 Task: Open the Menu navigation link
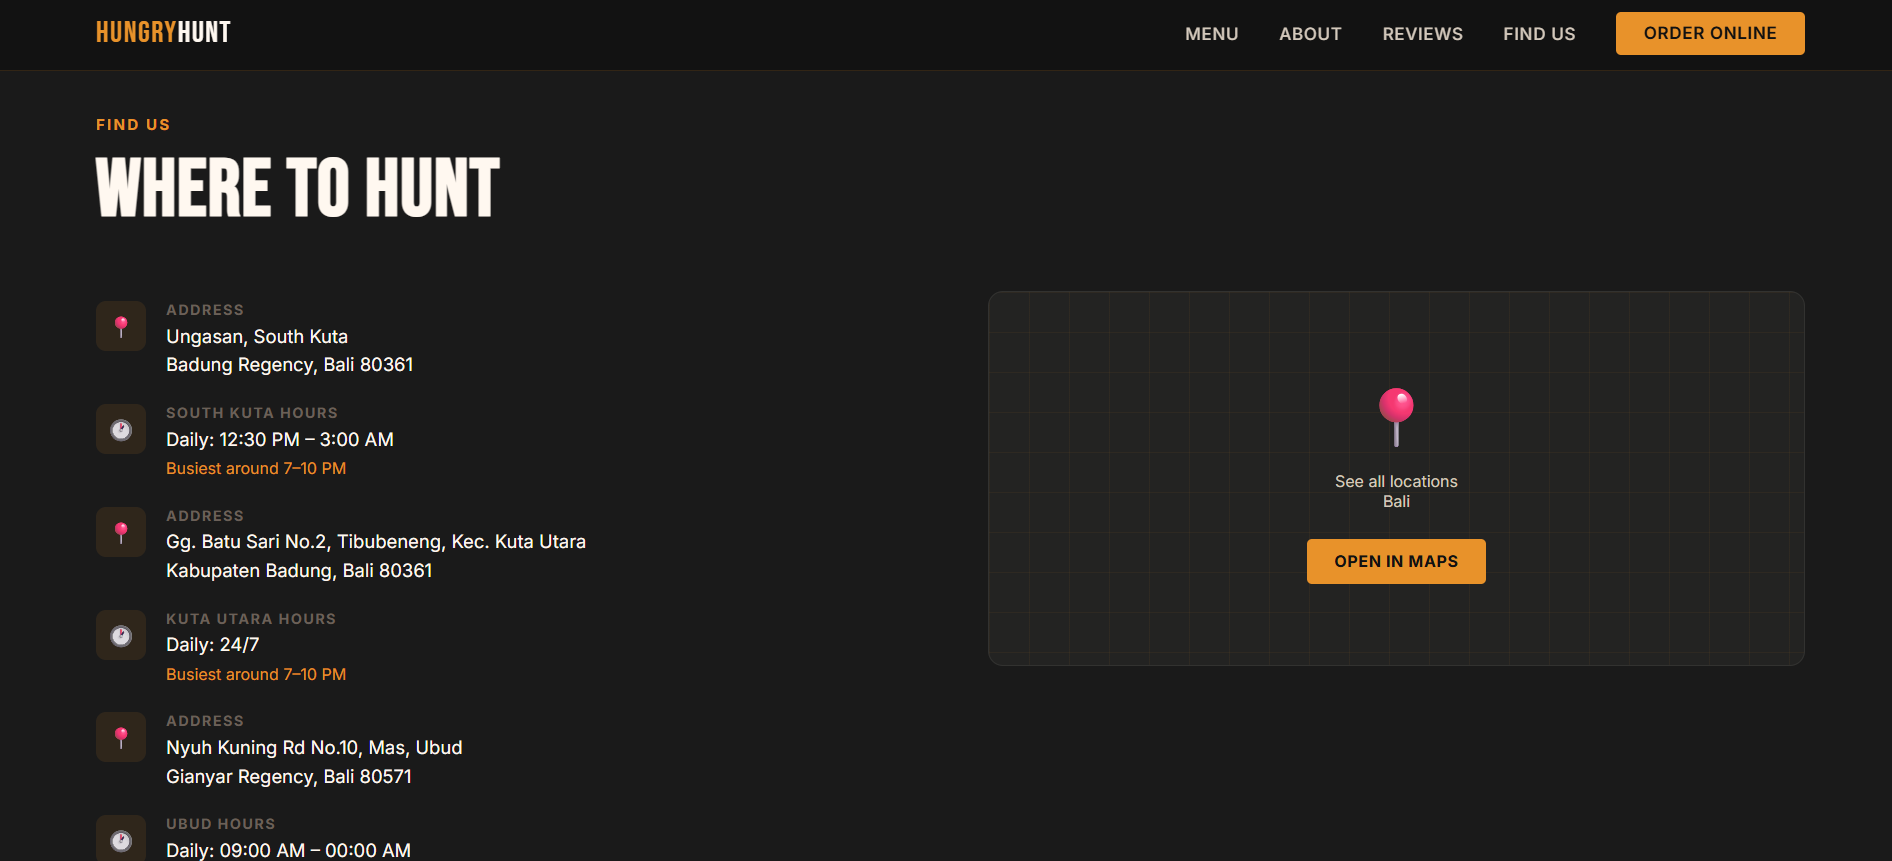[1212, 34]
